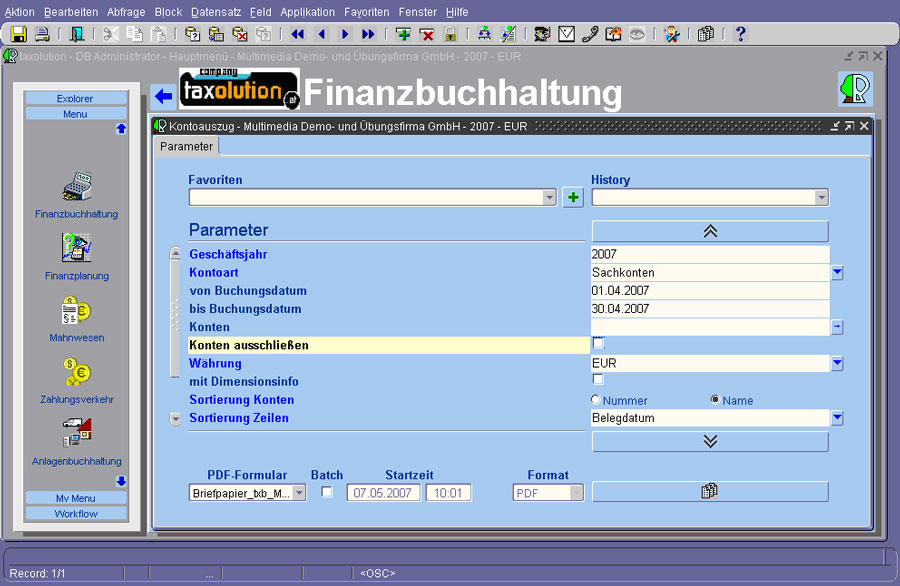900x586 pixels.
Task: Open the Format PDF dropdown
Action: tap(576, 493)
